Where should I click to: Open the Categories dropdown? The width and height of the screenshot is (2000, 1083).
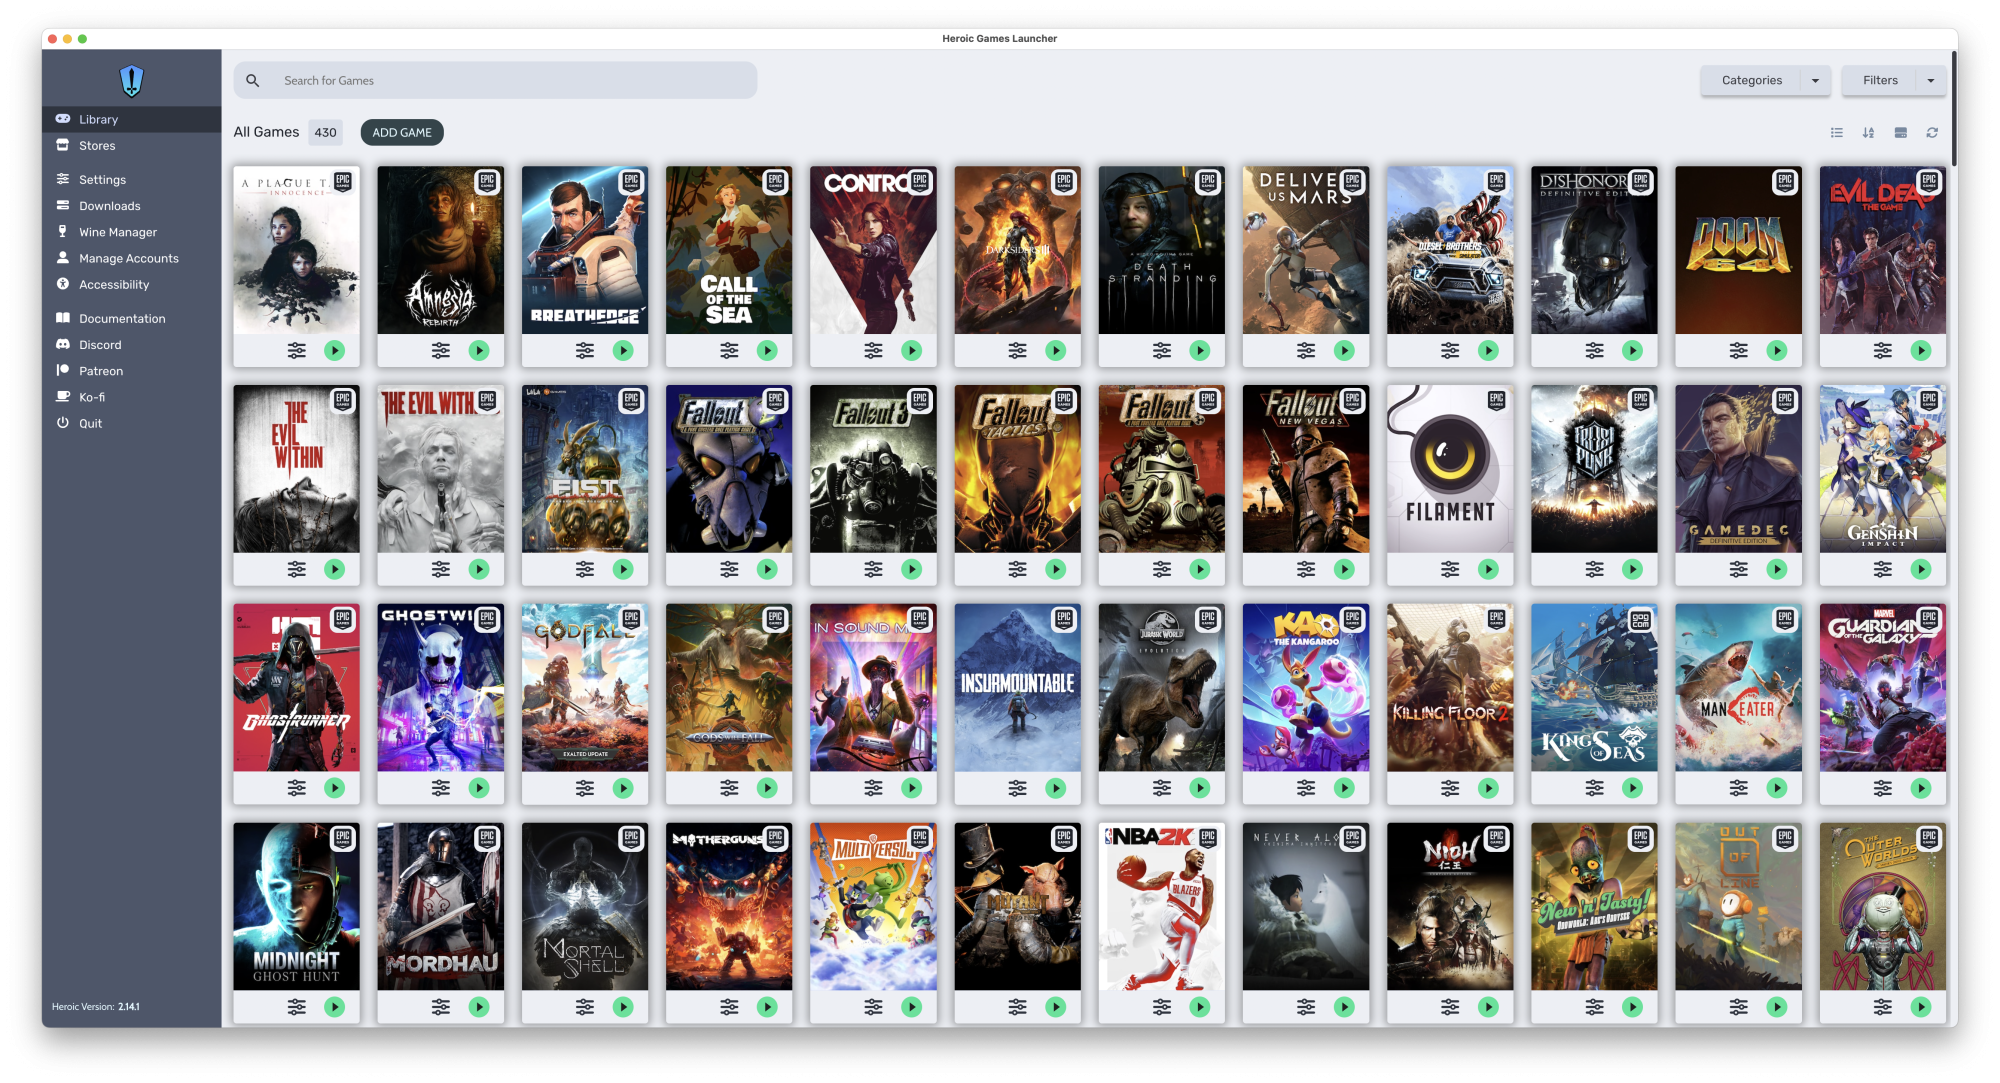click(x=1764, y=81)
